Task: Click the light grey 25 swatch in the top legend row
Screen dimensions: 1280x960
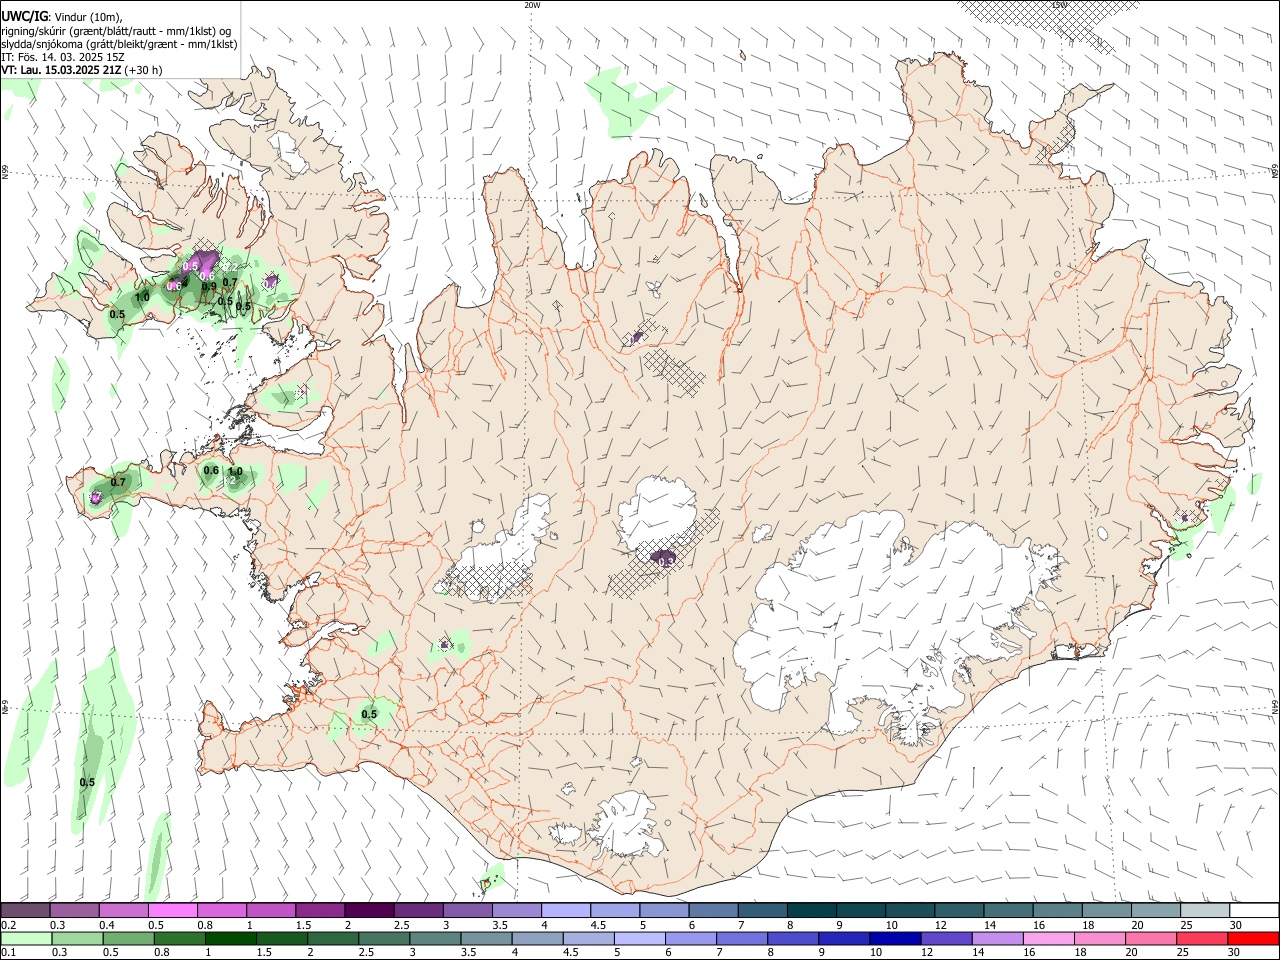Action: (1205, 911)
